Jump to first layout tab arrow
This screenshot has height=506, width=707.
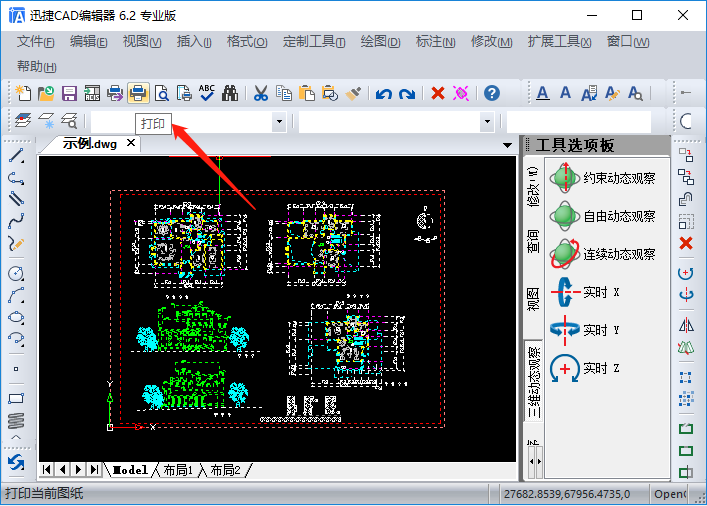click(46, 469)
